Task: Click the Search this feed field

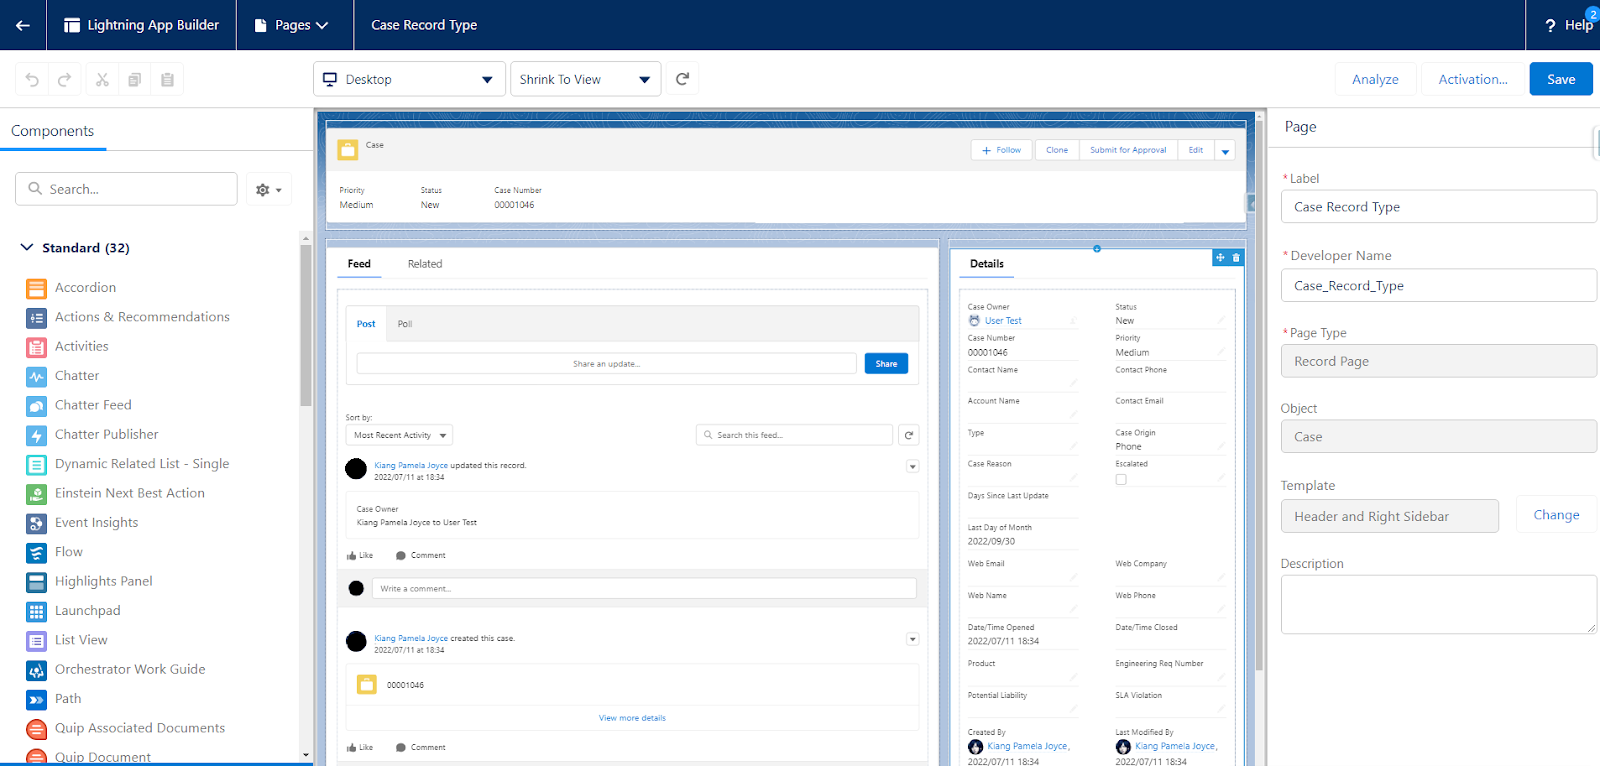Action: point(794,435)
